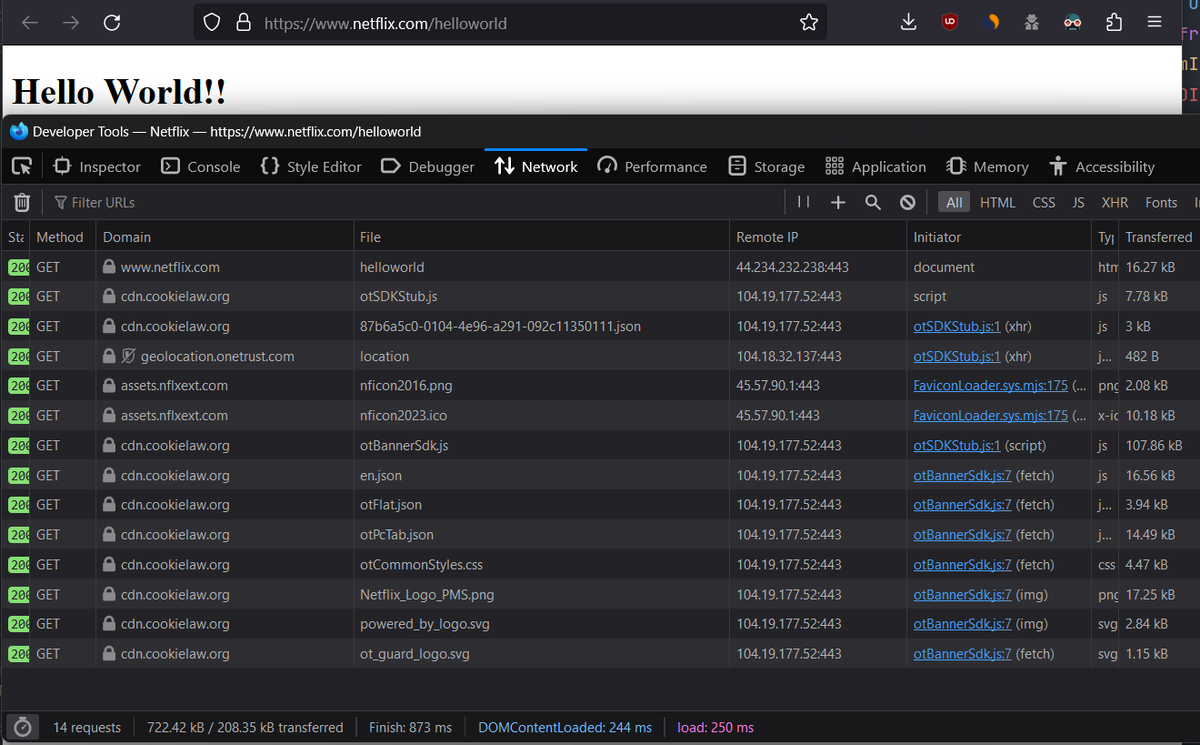Click the tracking shield icon beside geolocation.onetrust.com

click(x=128, y=356)
